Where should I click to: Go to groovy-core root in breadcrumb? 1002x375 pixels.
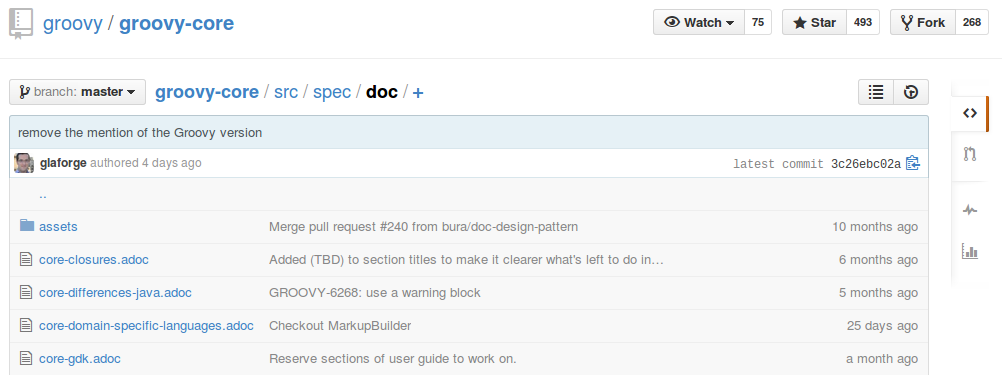tap(207, 92)
